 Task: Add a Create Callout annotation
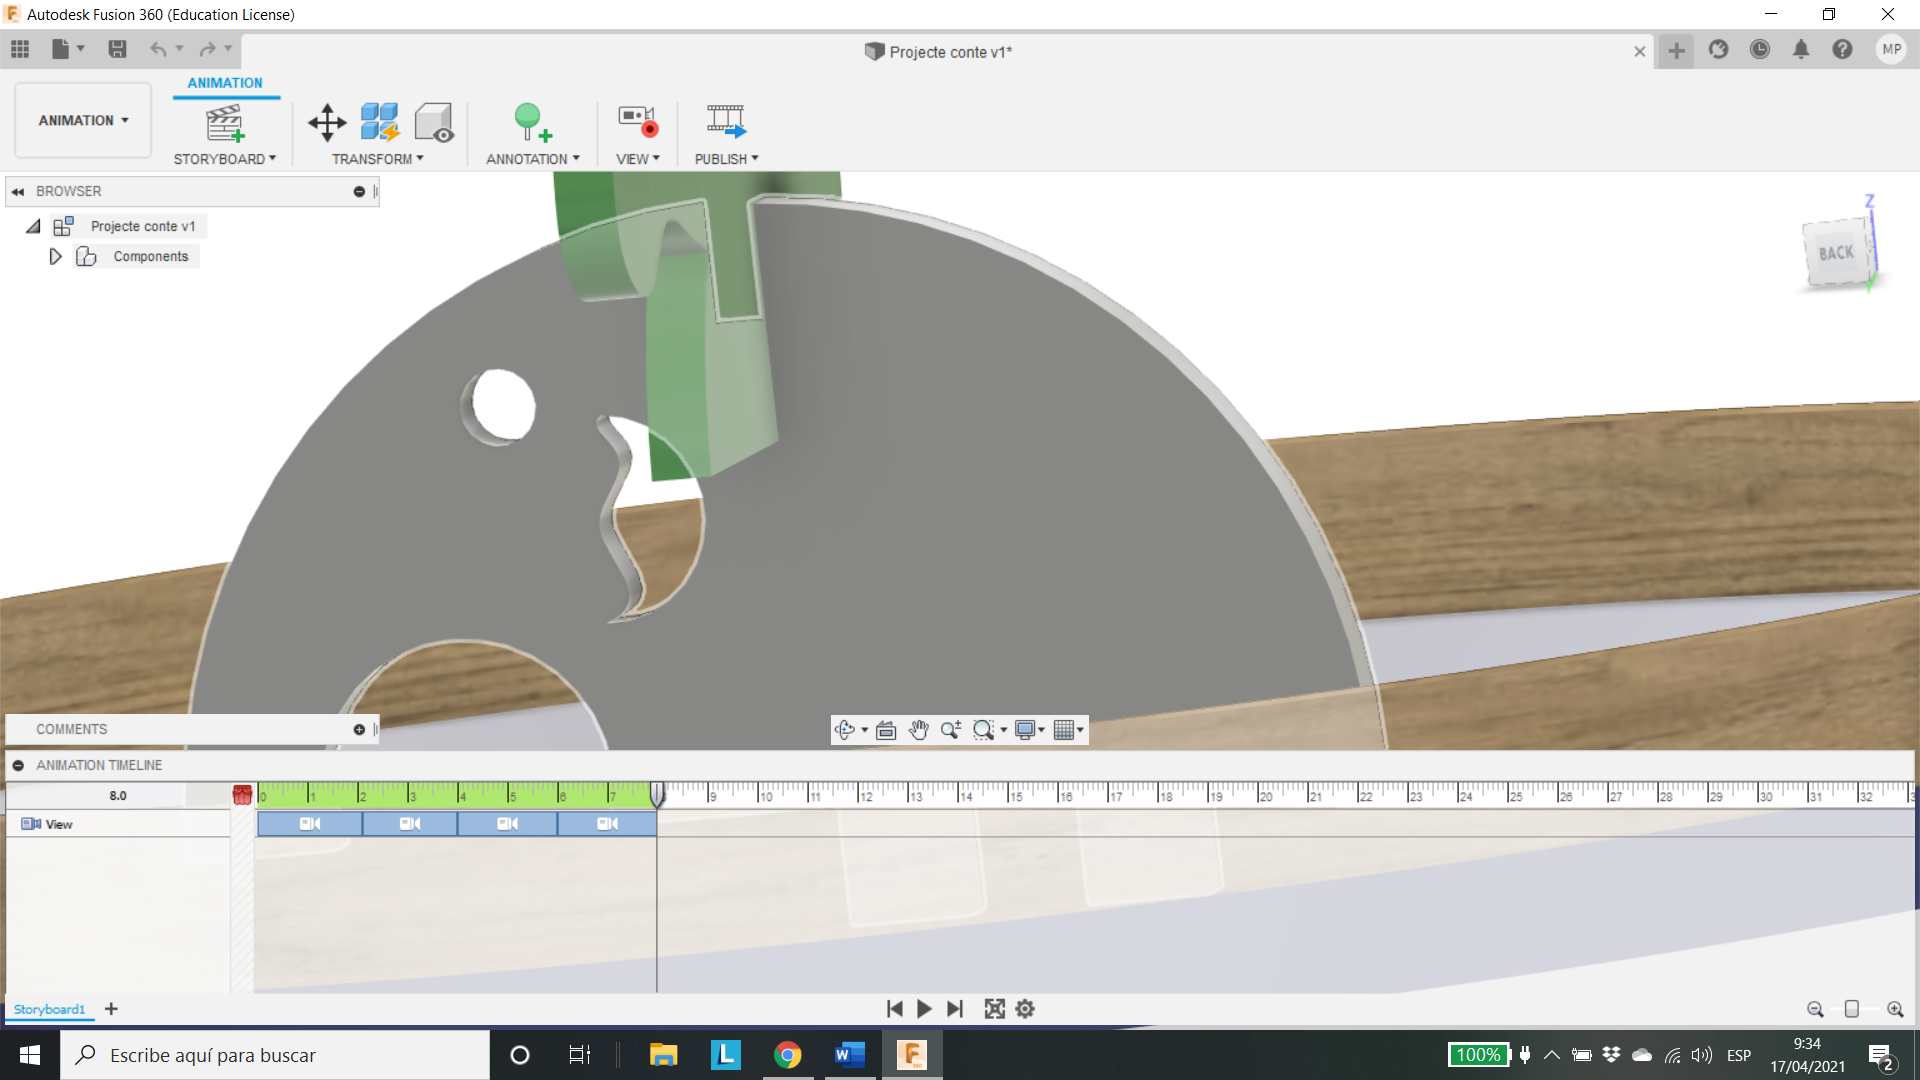tap(532, 123)
